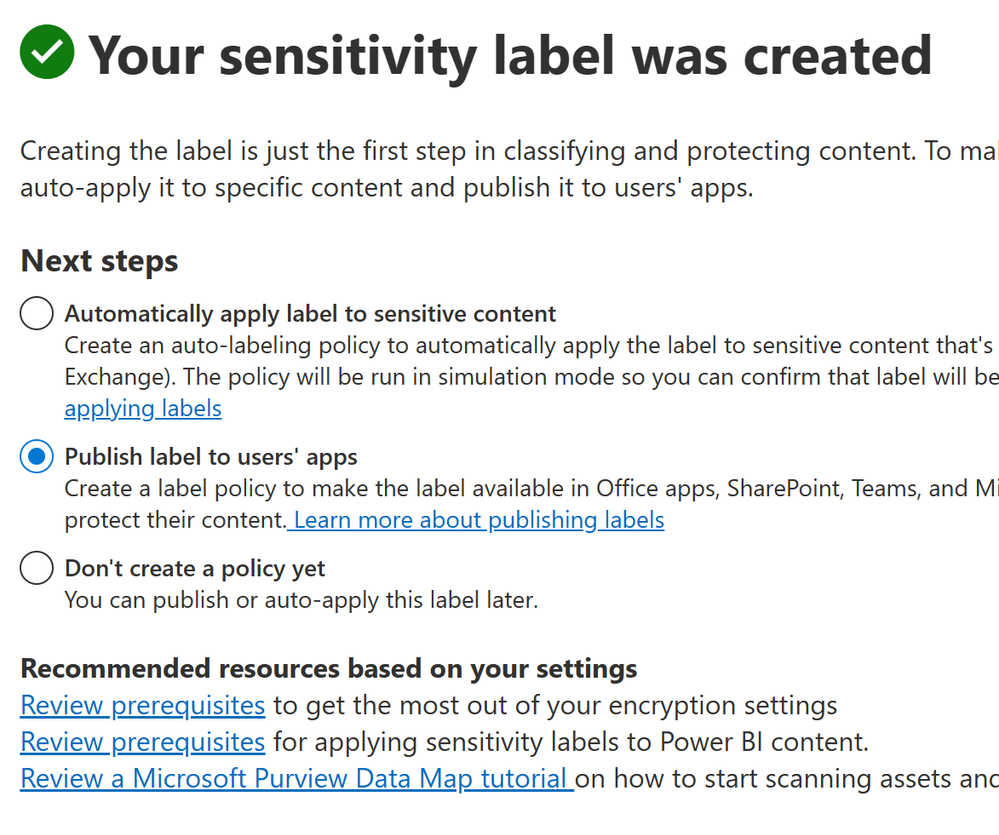Click the Your sensitivity label was created heading

tap(510, 55)
